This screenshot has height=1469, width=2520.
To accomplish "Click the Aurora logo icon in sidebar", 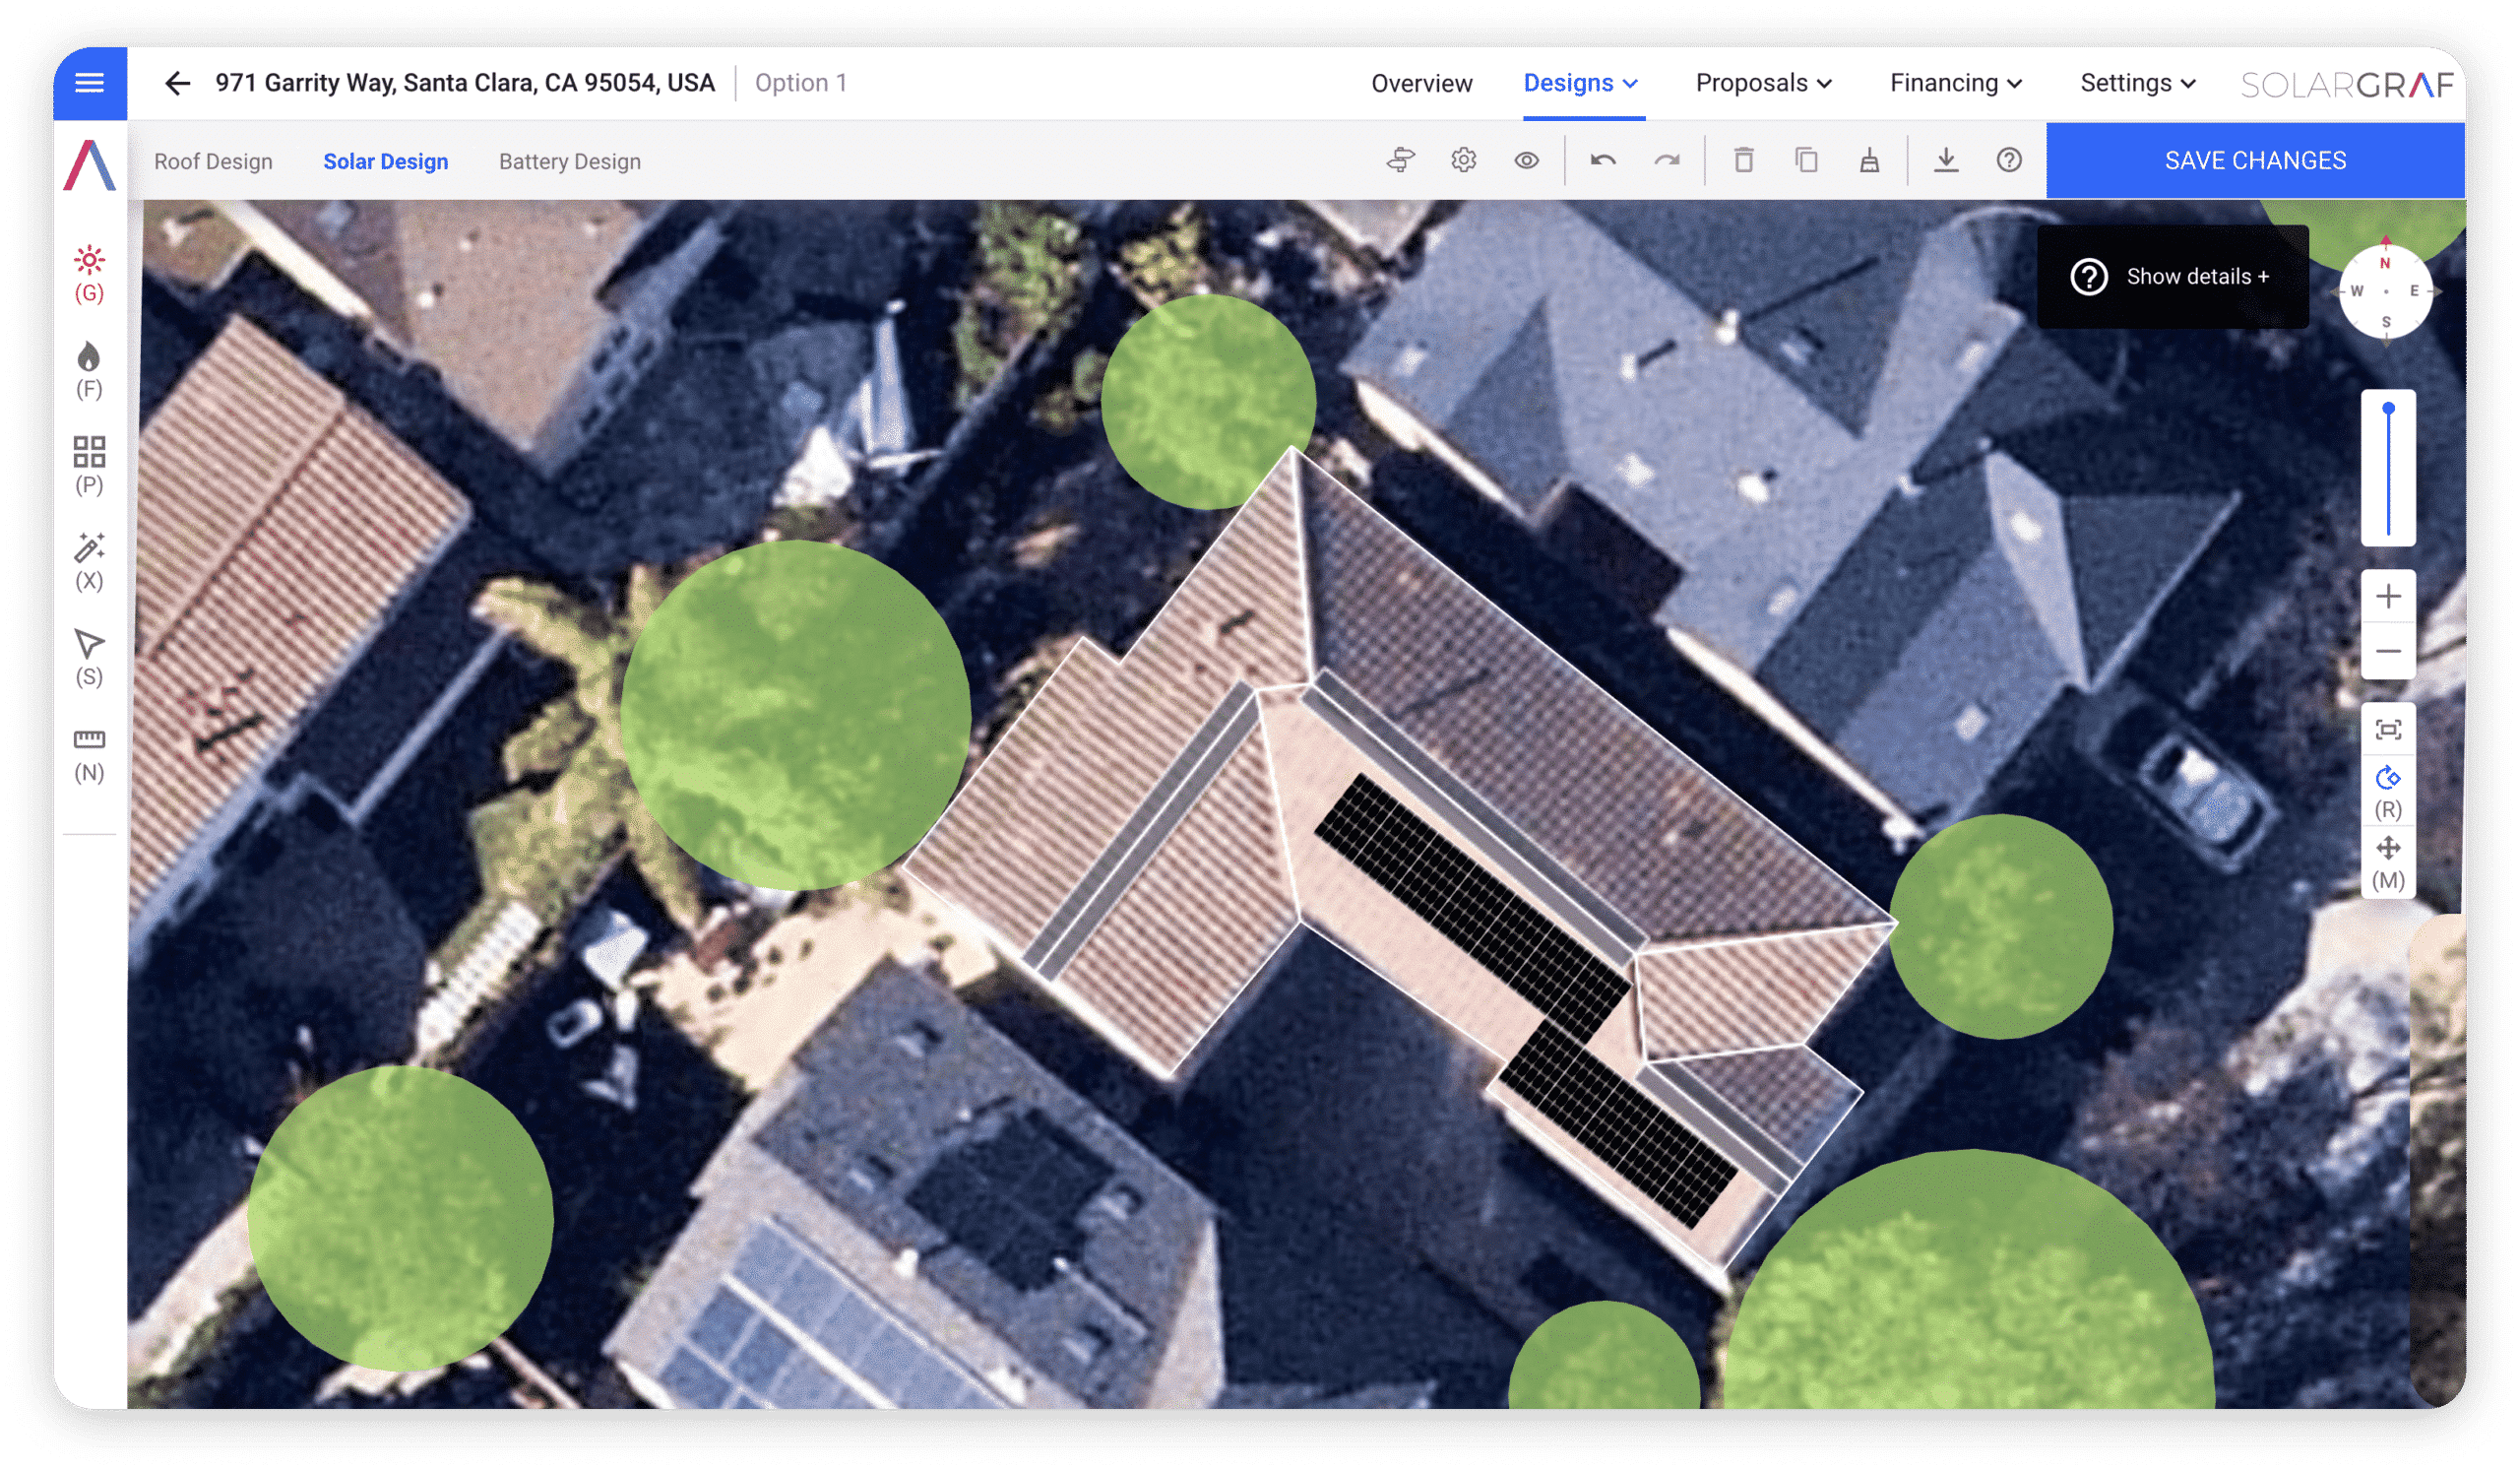I will coord(90,165).
